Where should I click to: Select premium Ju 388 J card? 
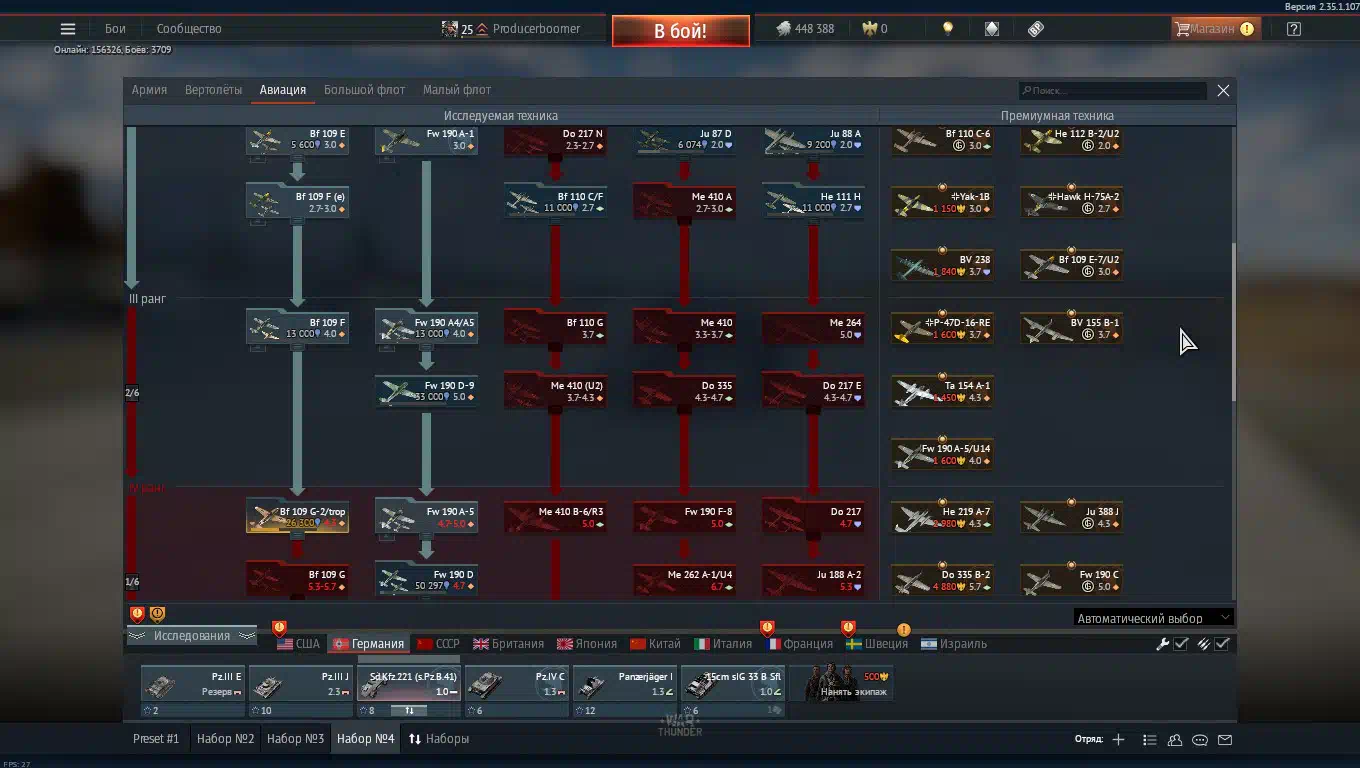coord(1071,517)
